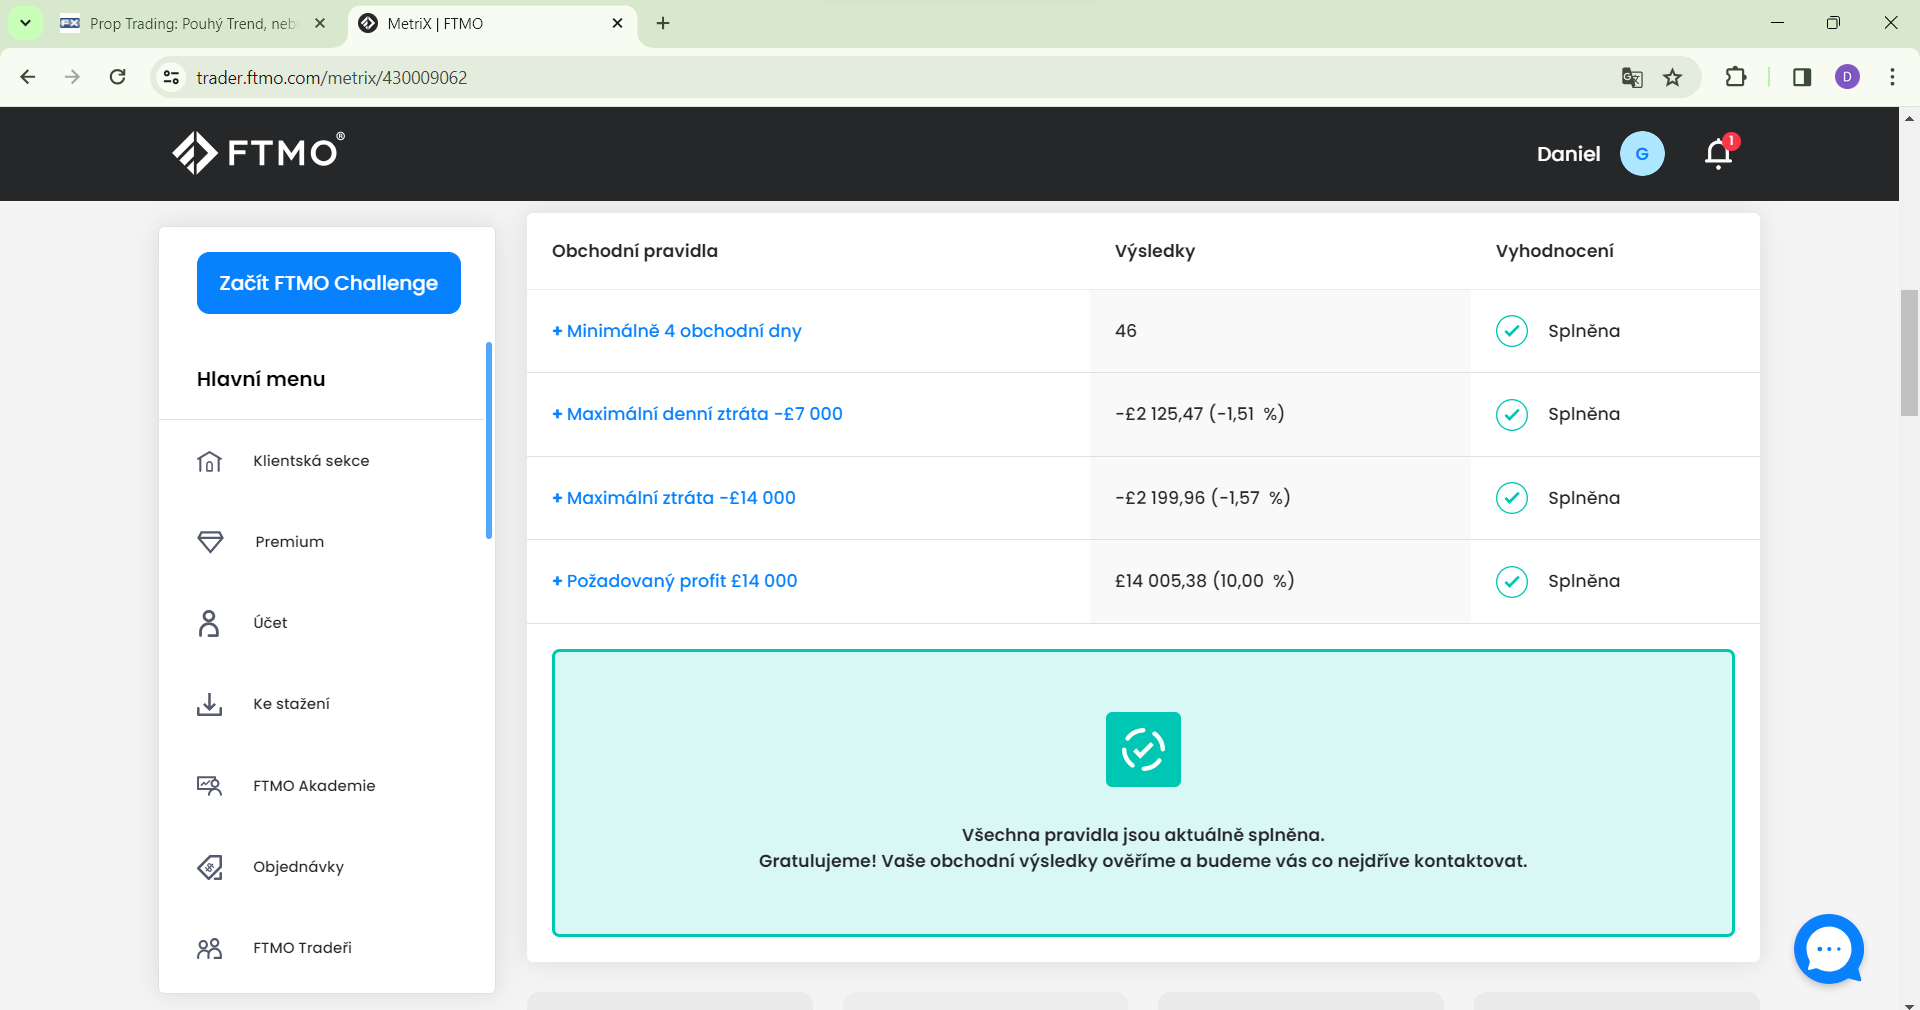Click the browser page scroll-up arrow
Screen dimensions: 1920x1010
coord(1909,118)
